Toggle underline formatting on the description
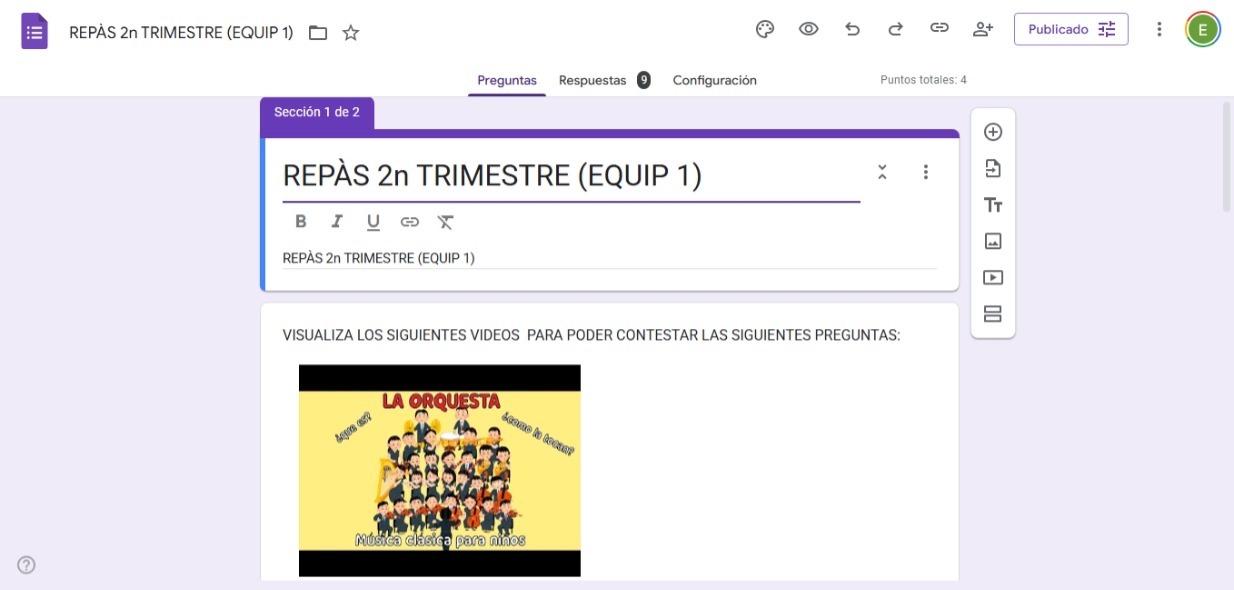 373,221
